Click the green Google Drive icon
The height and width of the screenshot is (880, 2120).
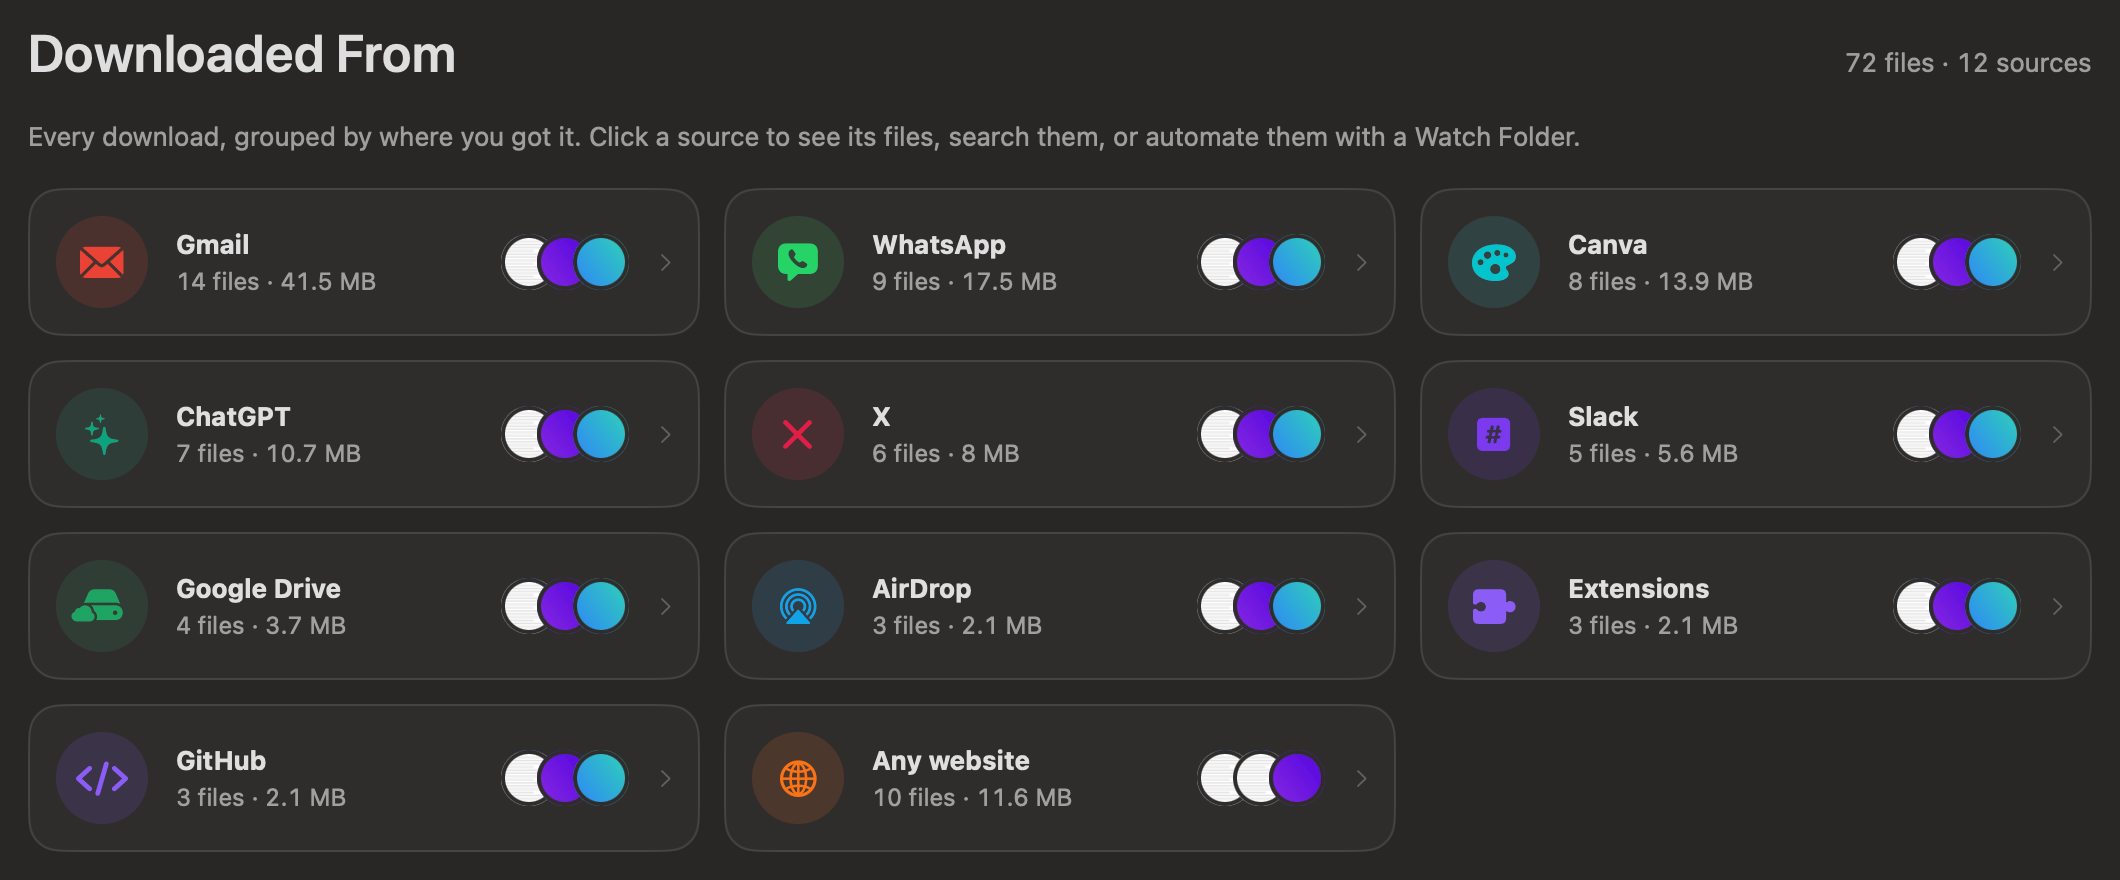pyautogui.click(x=102, y=606)
